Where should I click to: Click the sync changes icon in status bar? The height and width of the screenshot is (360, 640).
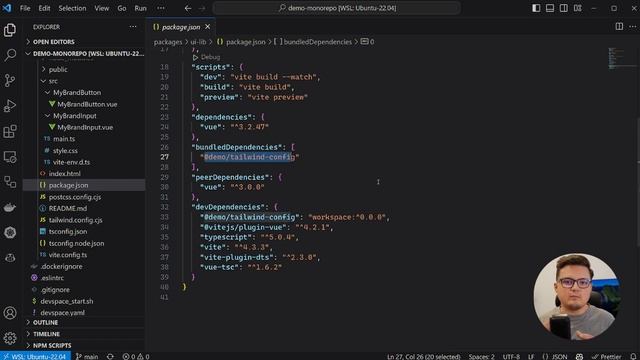click(x=110, y=356)
